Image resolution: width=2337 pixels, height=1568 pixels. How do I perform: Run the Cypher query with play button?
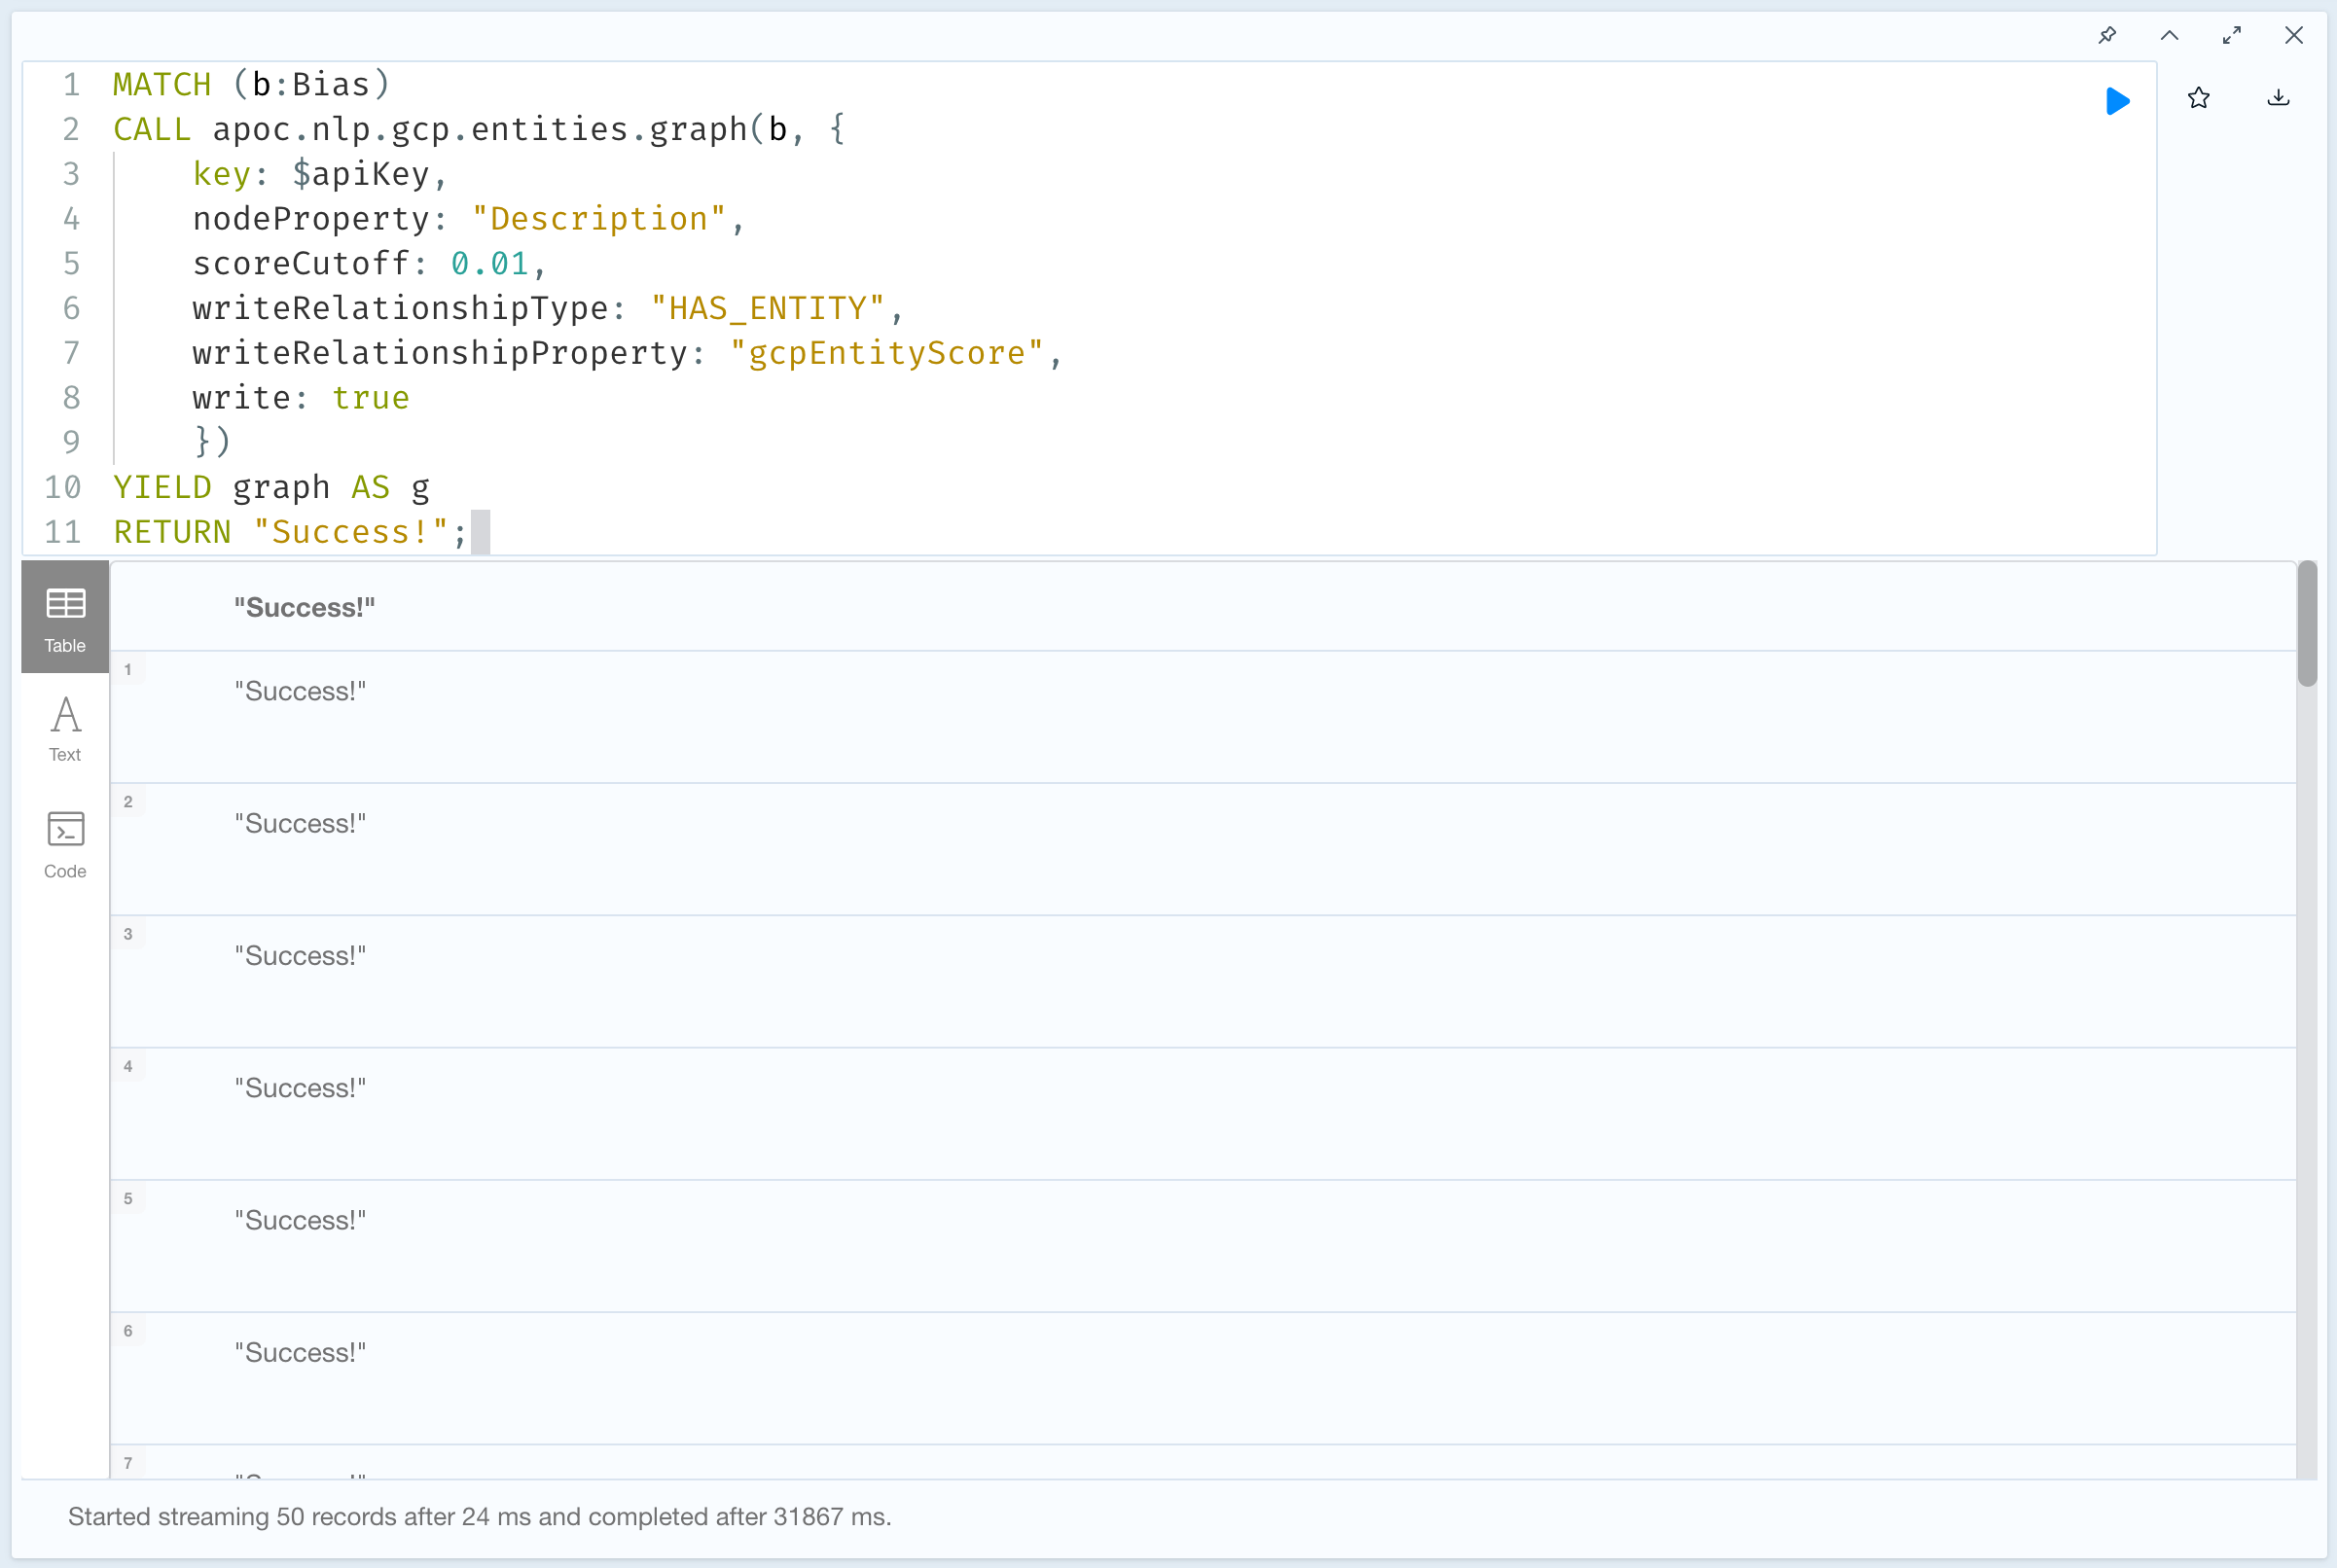tap(2117, 101)
